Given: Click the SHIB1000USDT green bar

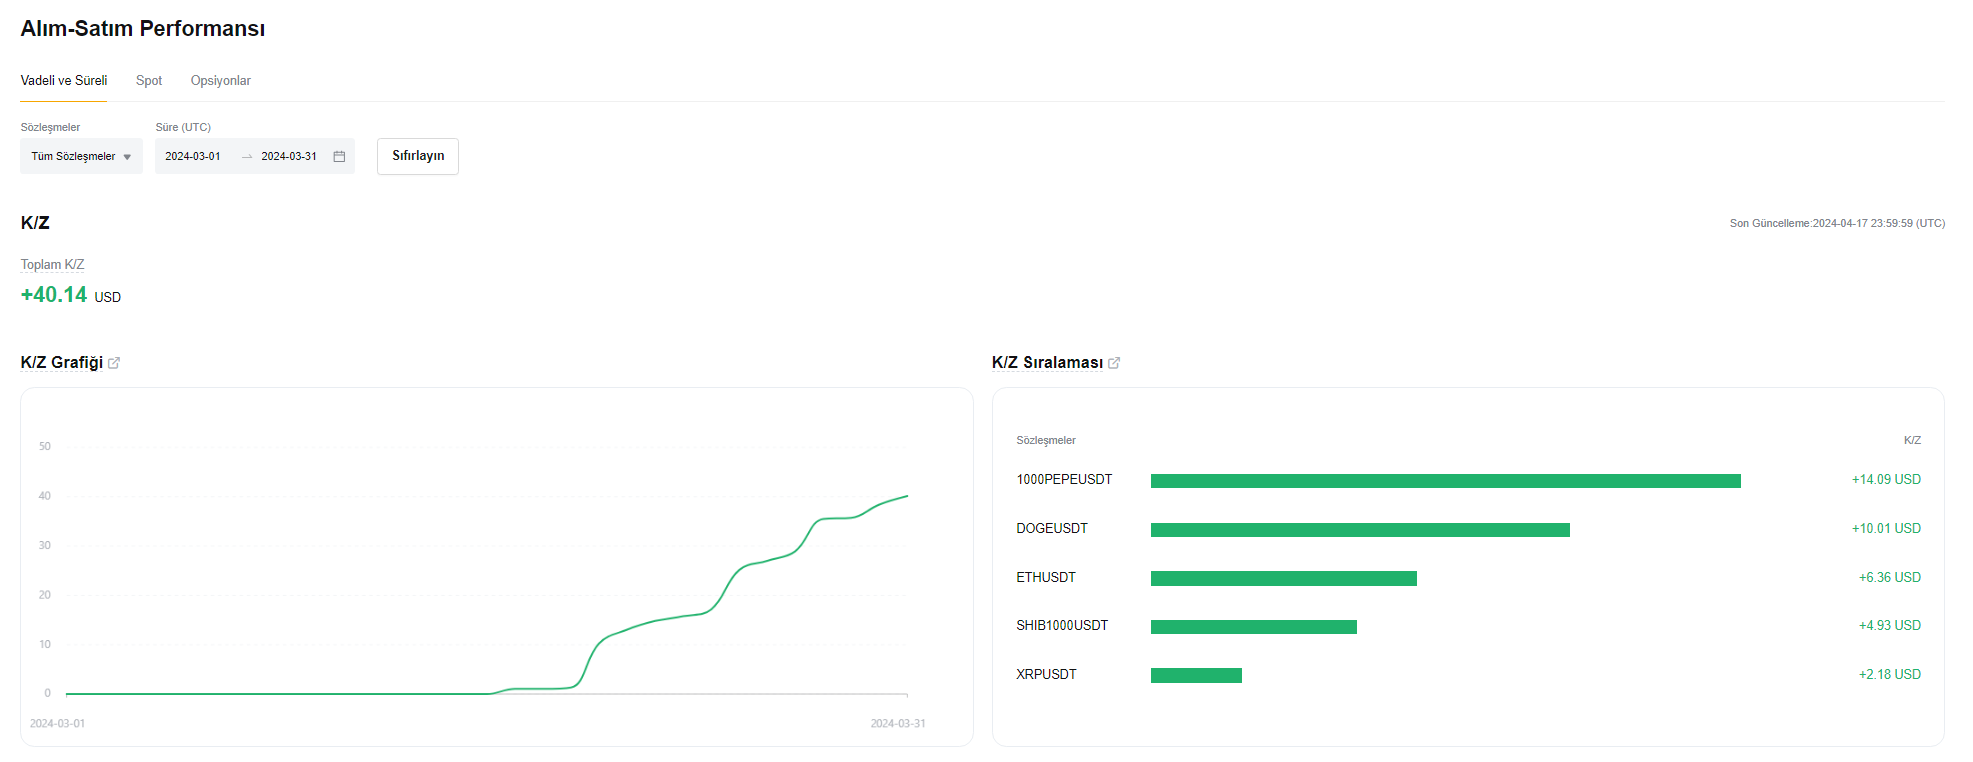Looking at the screenshot, I should [x=1254, y=627].
